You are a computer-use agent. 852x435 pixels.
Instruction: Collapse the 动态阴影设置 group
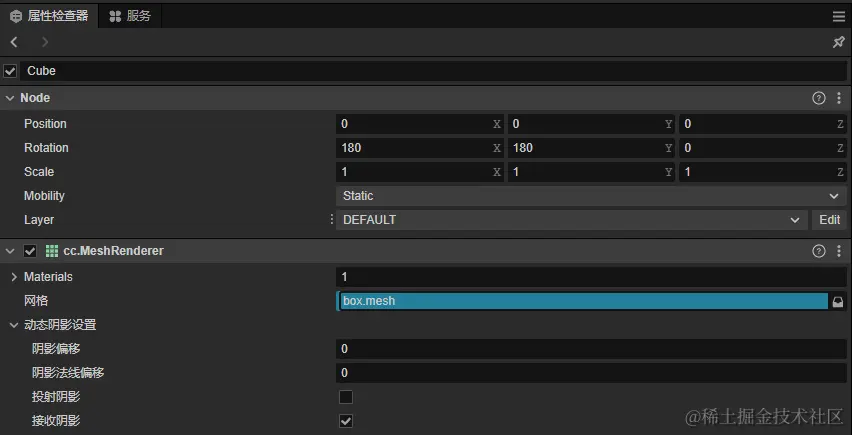14,325
